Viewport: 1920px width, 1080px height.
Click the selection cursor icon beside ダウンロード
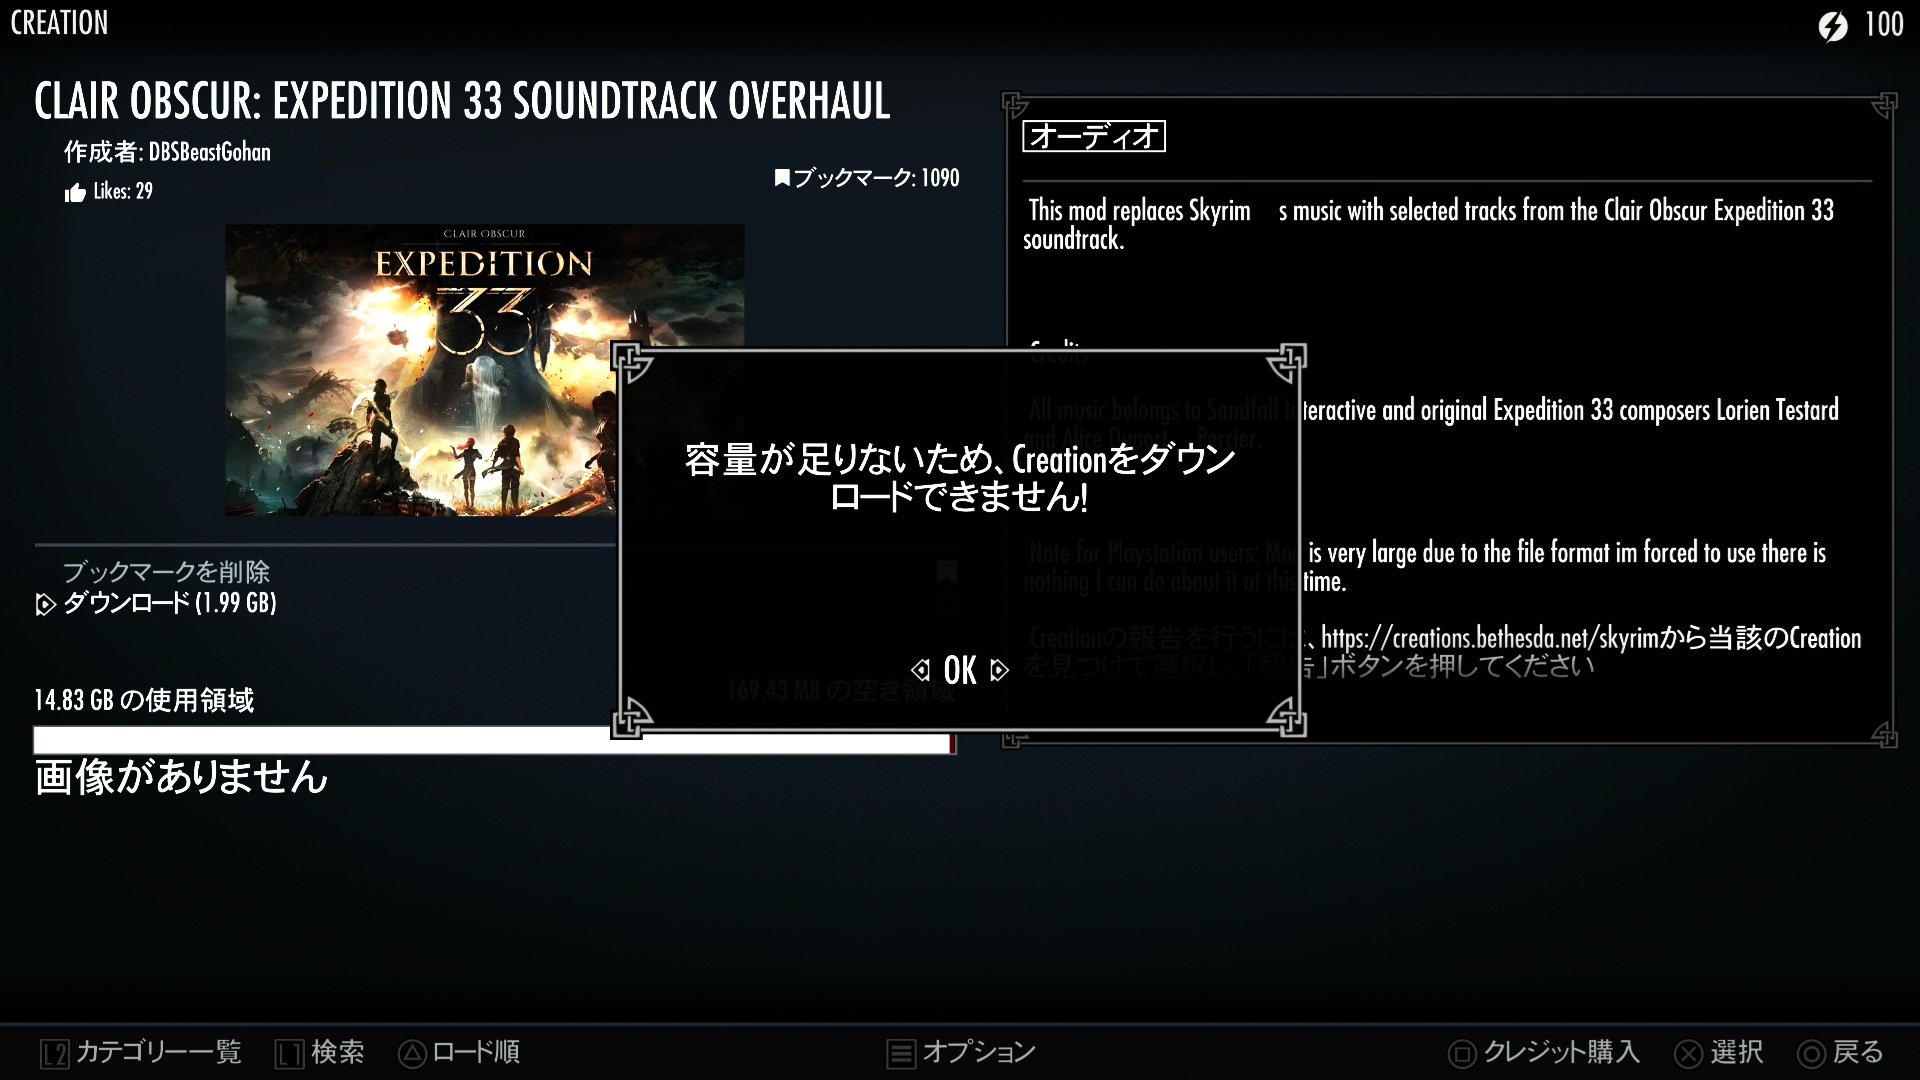[x=45, y=604]
